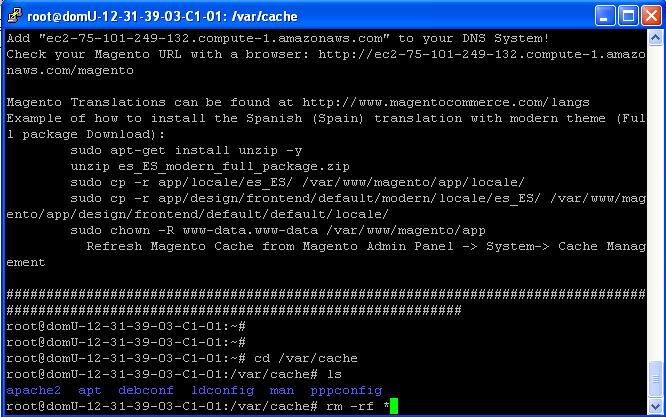Click the empty scrollbar track above thumb
The width and height of the screenshot is (666, 417).
point(655,203)
